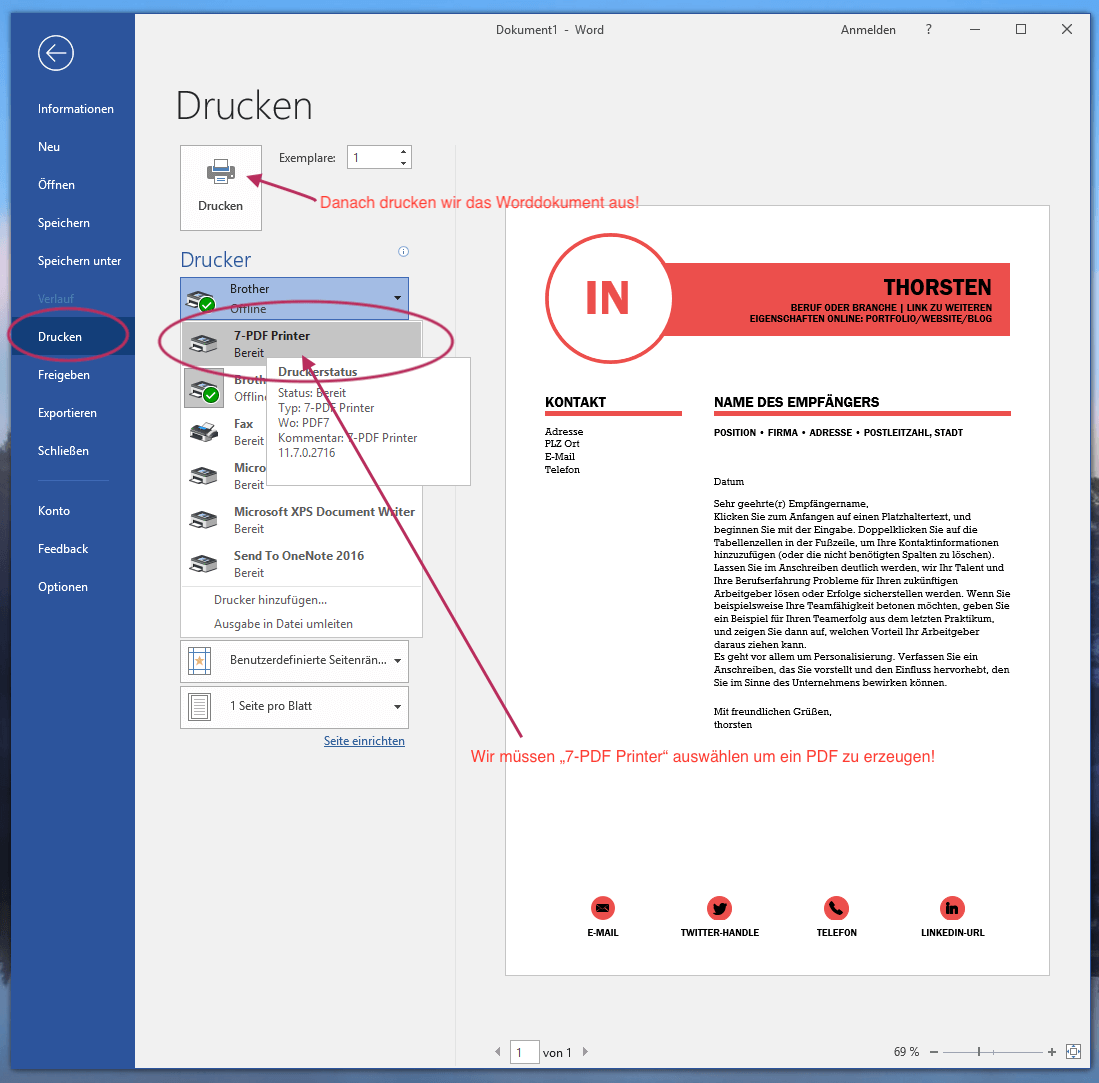Switch to the Exportieren section
The image size is (1099, 1083).
[66, 412]
